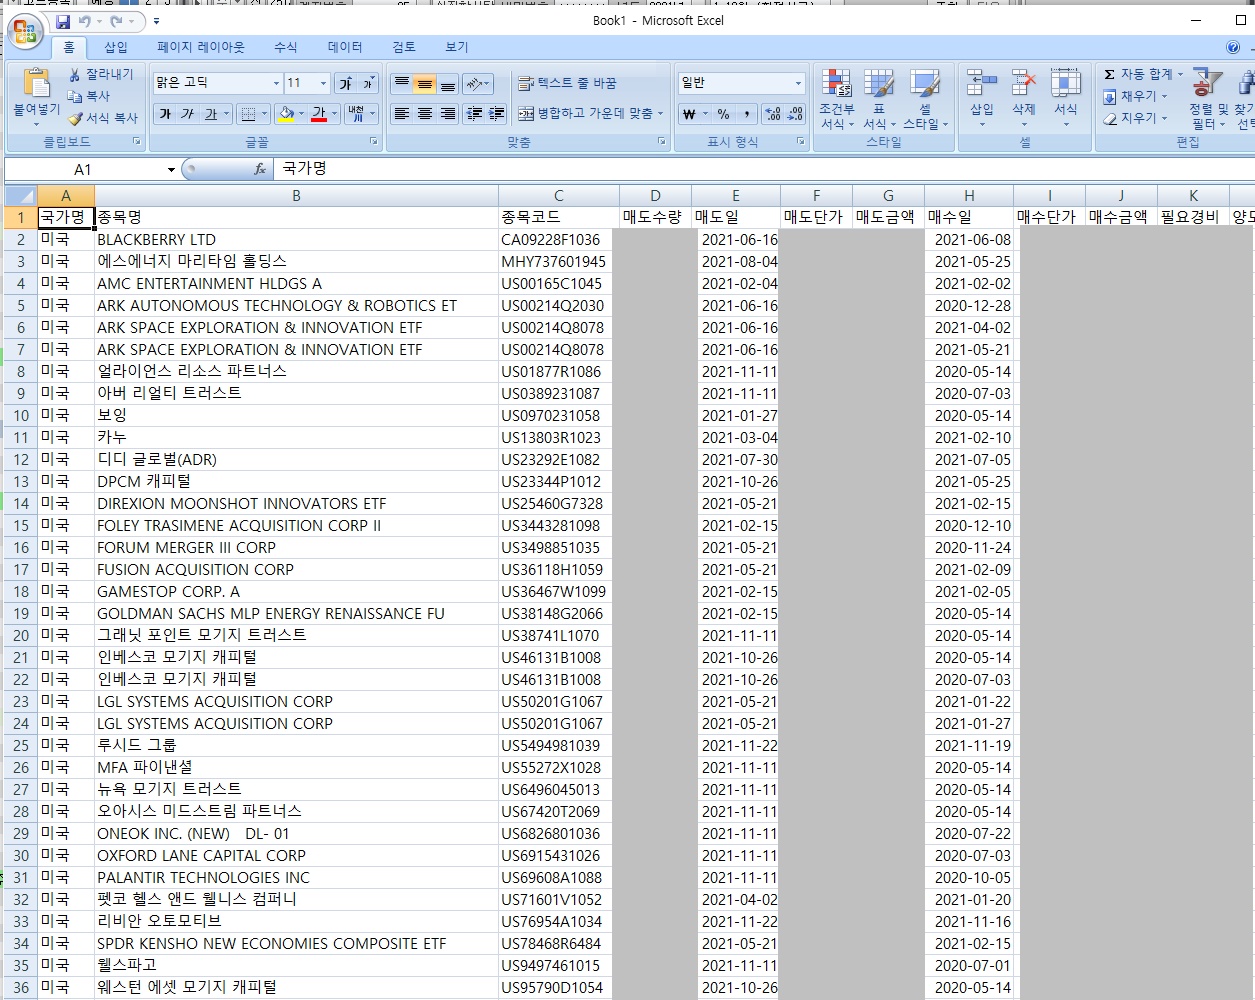Decrease the cell indent
The width and height of the screenshot is (1255, 1000).
click(474, 114)
